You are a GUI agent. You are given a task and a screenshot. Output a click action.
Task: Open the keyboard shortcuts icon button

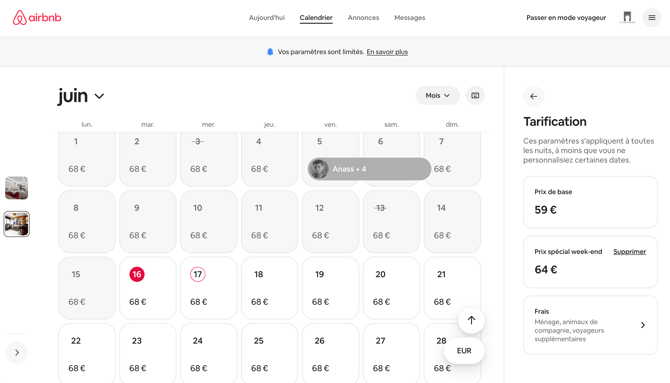pyautogui.click(x=475, y=95)
